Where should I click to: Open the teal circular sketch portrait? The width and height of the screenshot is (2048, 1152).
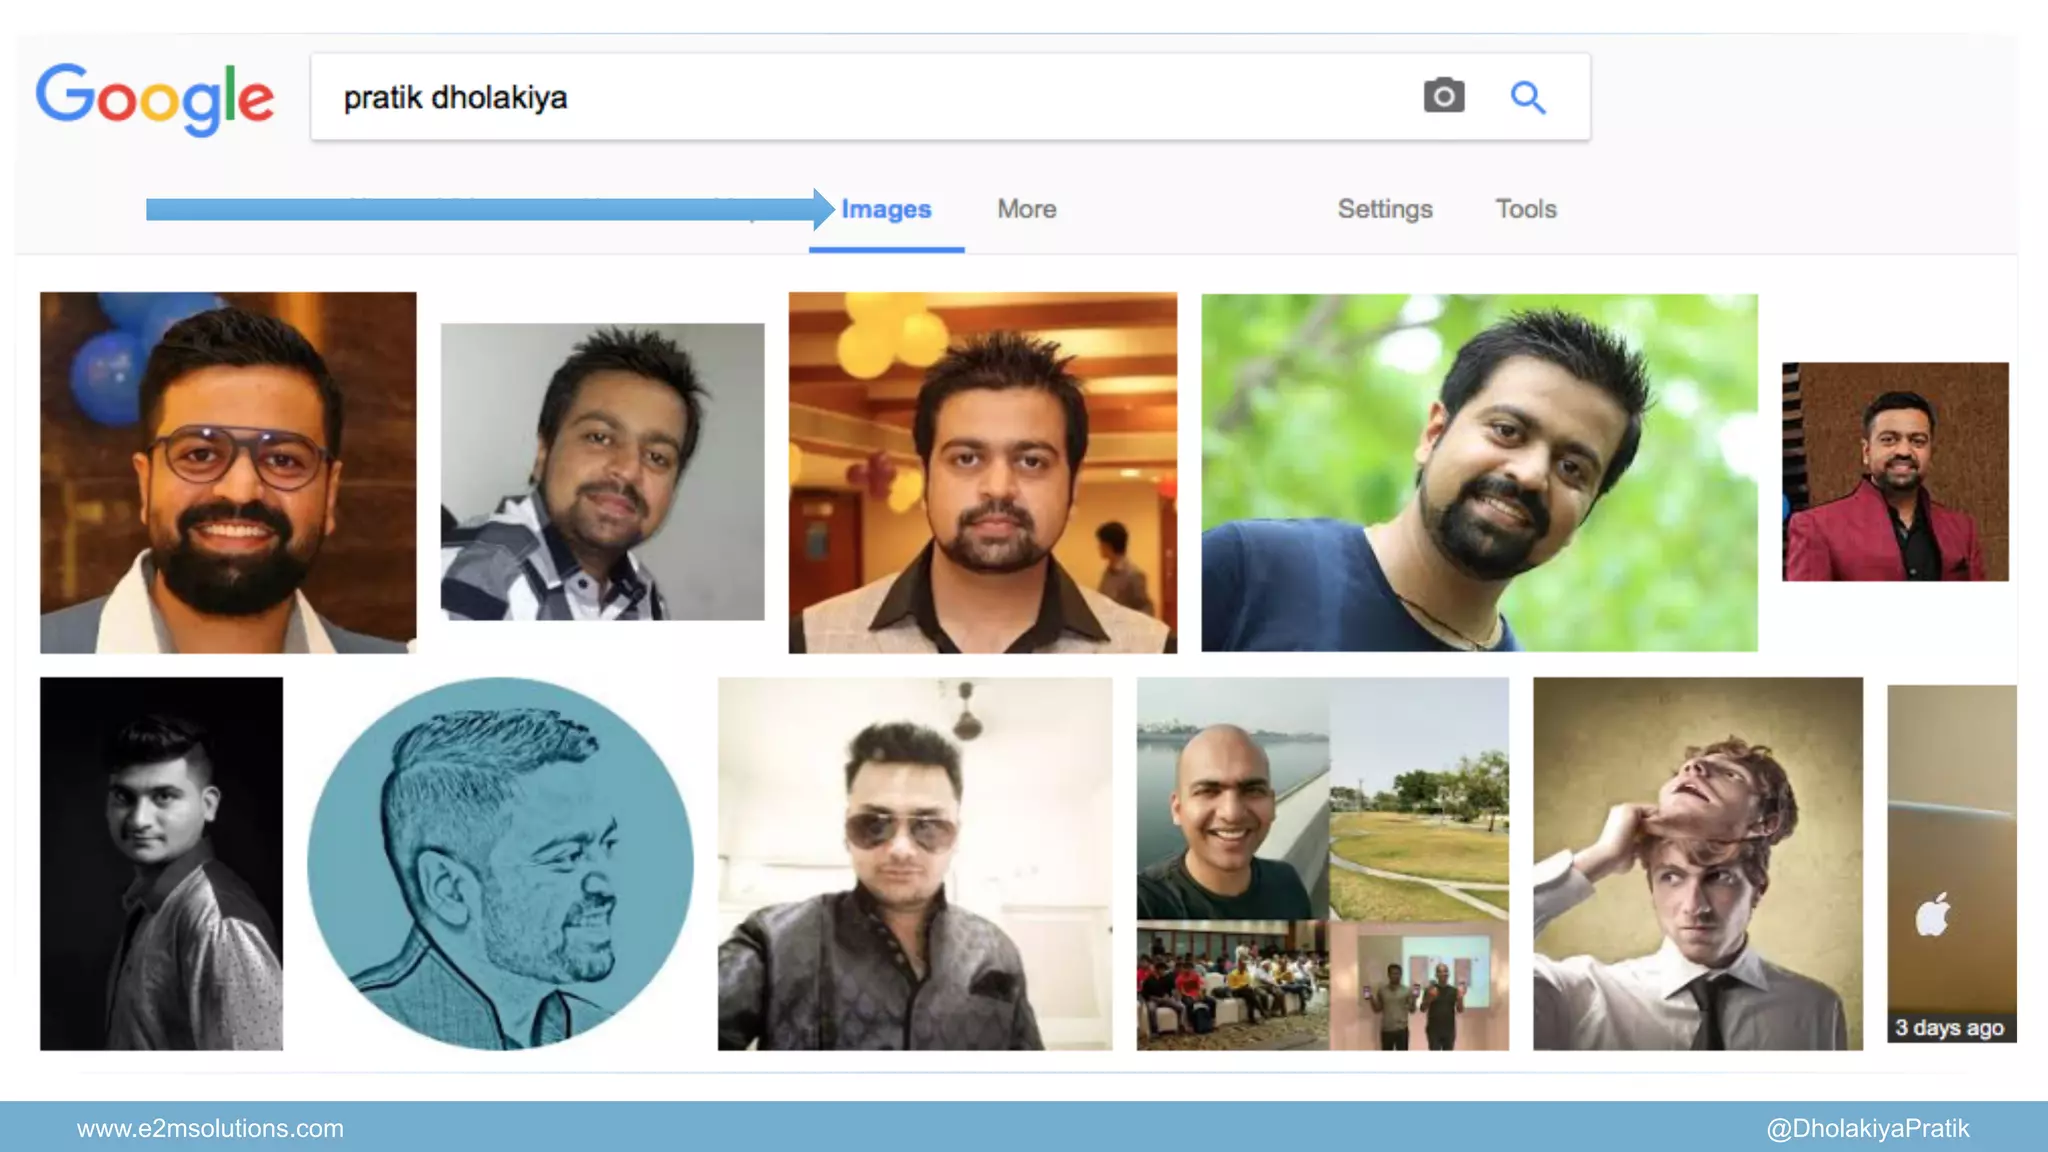coord(500,863)
